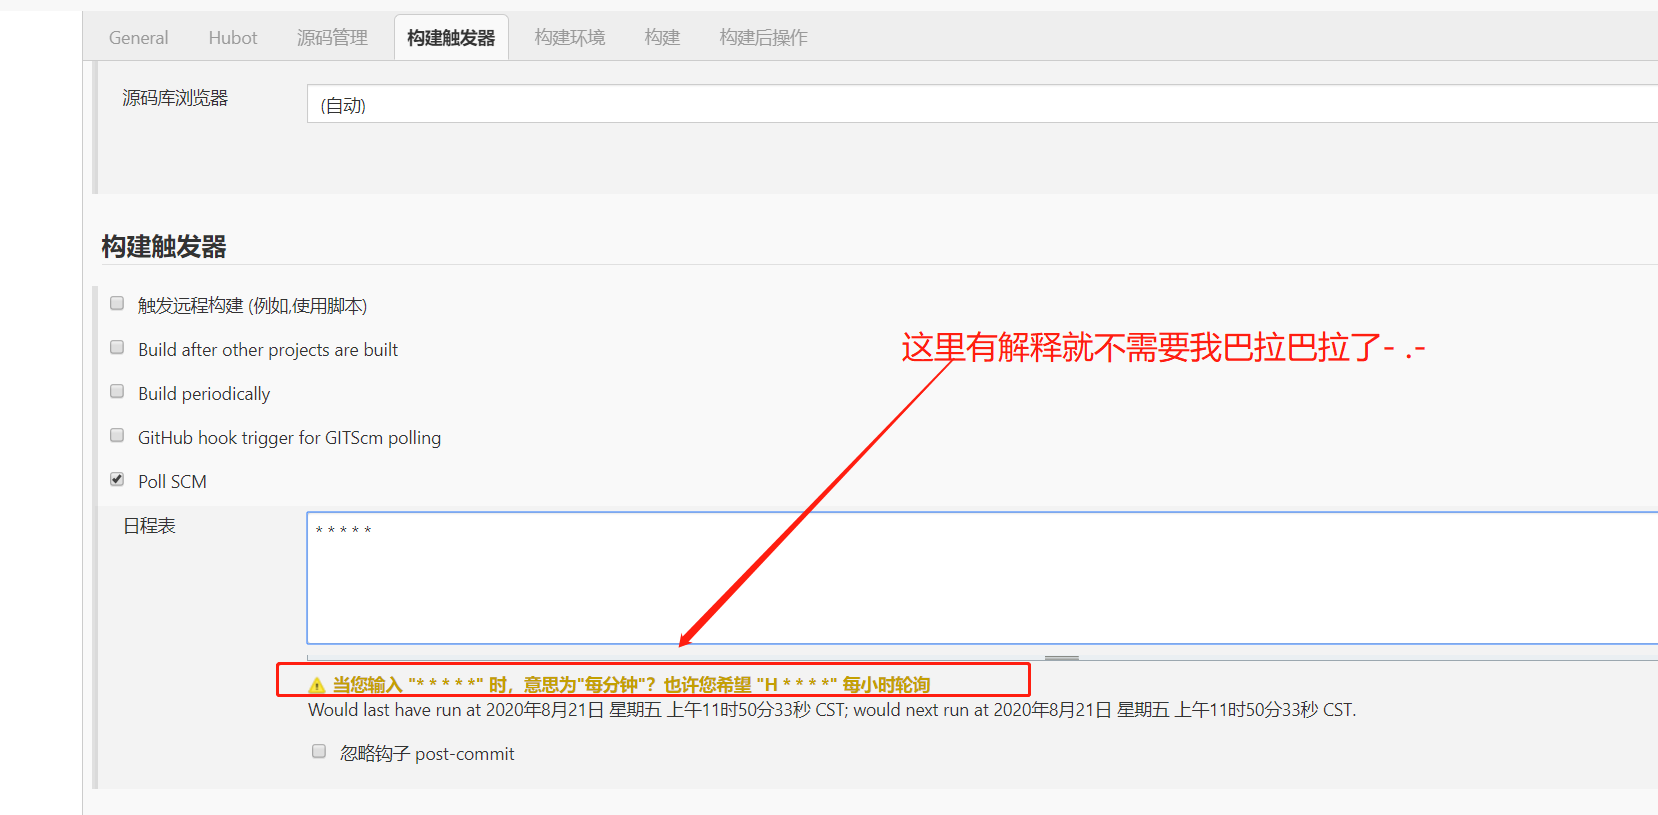Check Build after other projects are built
Viewport: 1658px width, 815px height.
(x=117, y=347)
